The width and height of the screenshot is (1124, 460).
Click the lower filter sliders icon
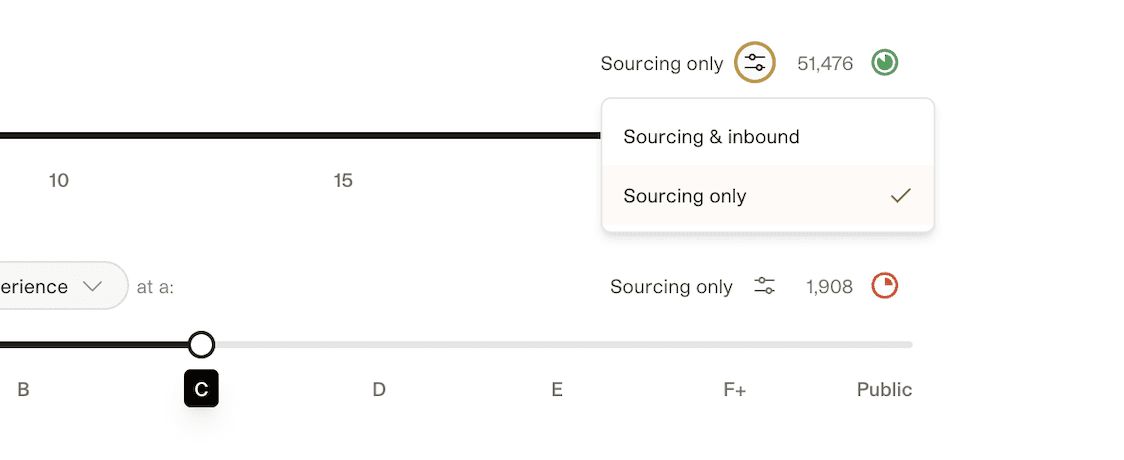tap(764, 286)
